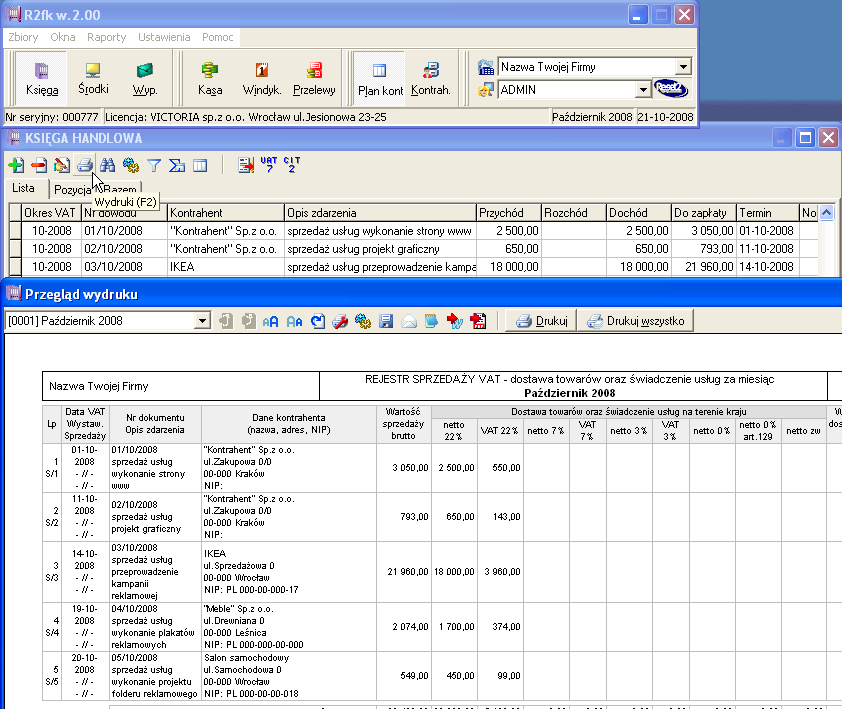This screenshot has height=709, width=842.
Task: Click the edit document icon in Księga Handlowa
Action: click(x=62, y=165)
